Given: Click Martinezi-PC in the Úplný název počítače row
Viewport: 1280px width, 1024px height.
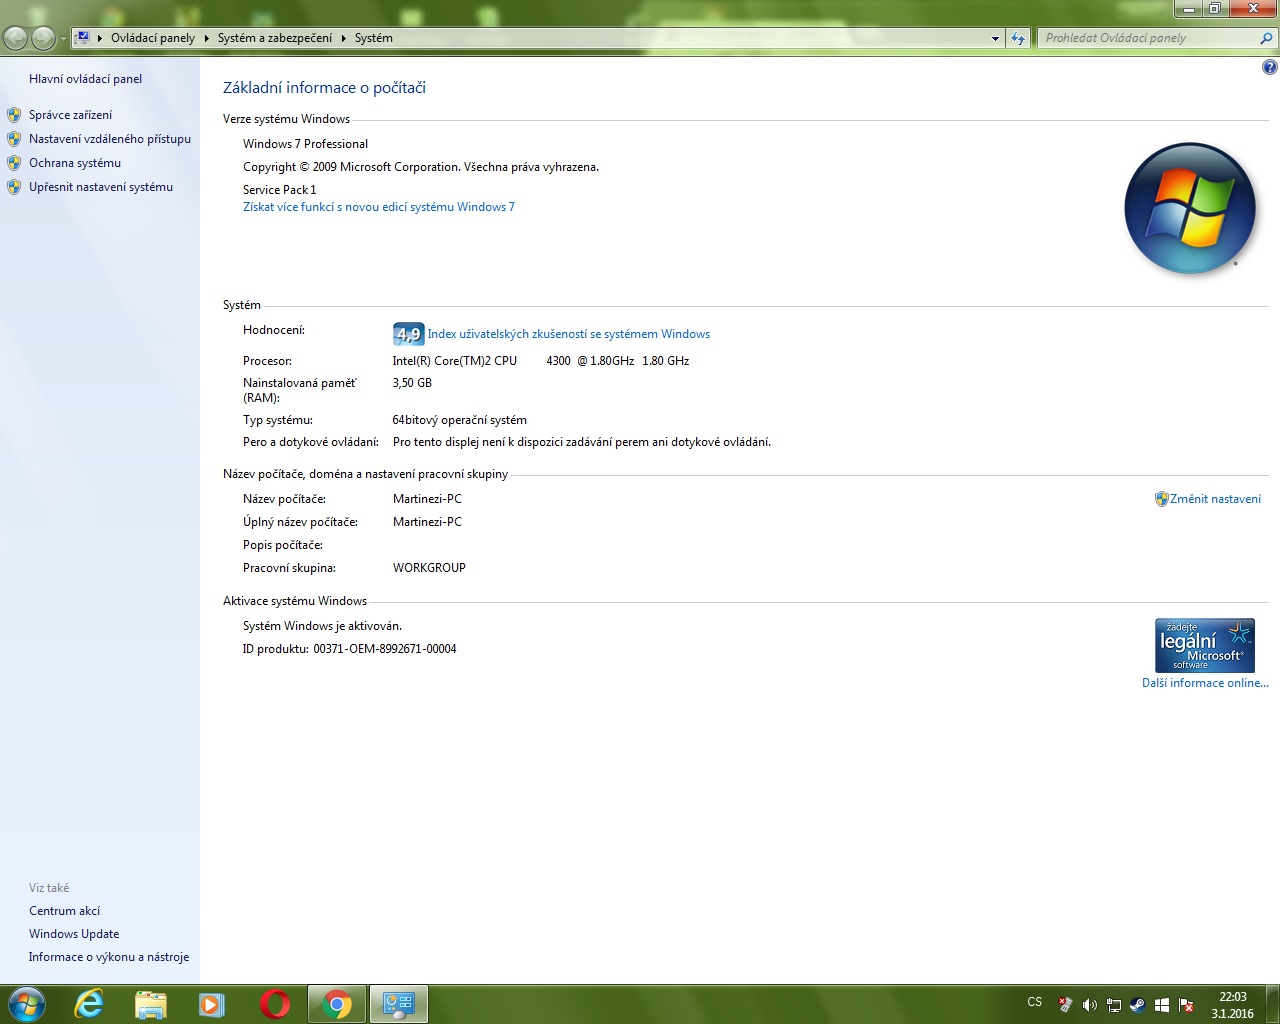Looking at the screenshot, I should point(427,522).
